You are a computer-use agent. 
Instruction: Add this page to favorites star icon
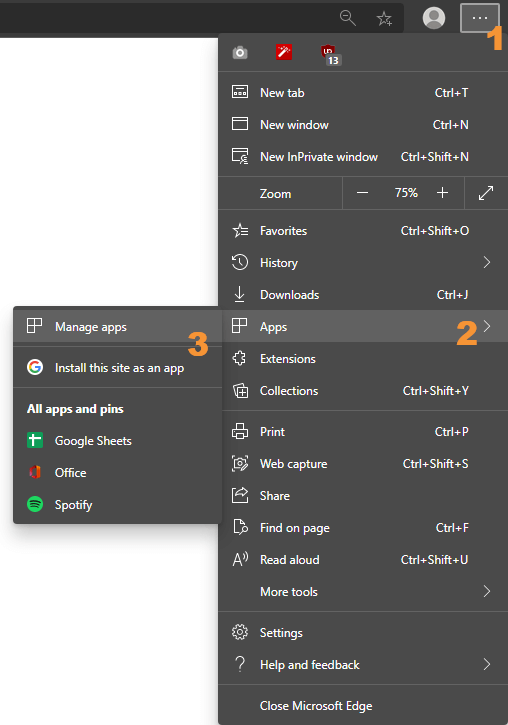[x=384, y=18]
